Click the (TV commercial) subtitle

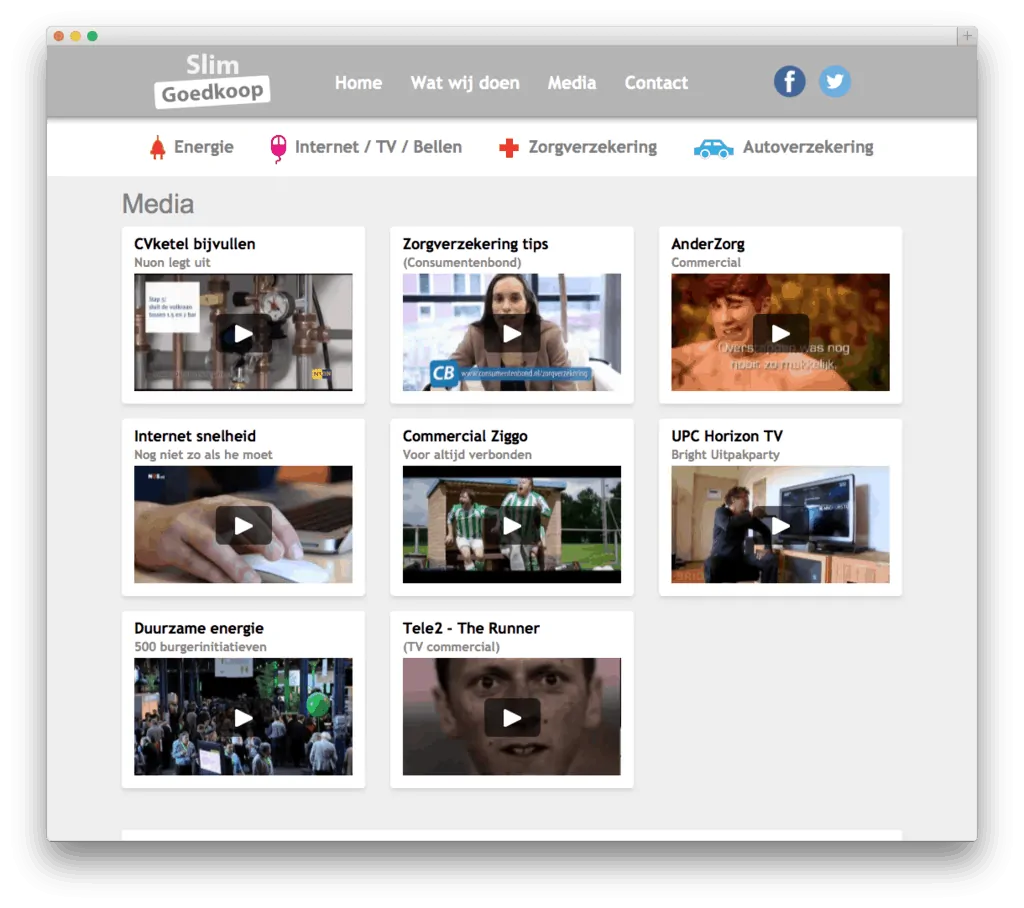451,646
